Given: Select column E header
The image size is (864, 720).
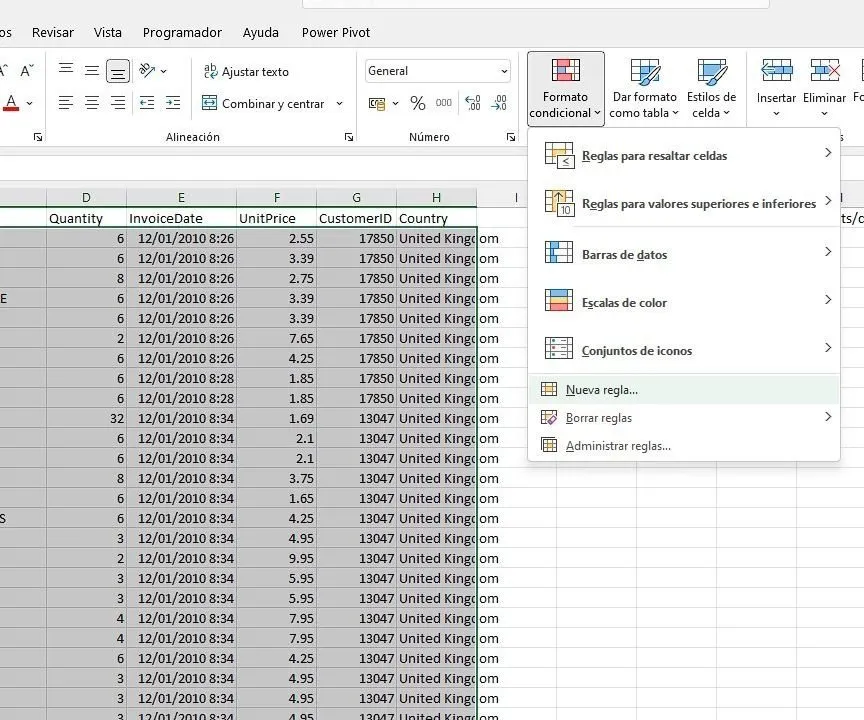Looking at the screenshot, I should tap(181, 197).
